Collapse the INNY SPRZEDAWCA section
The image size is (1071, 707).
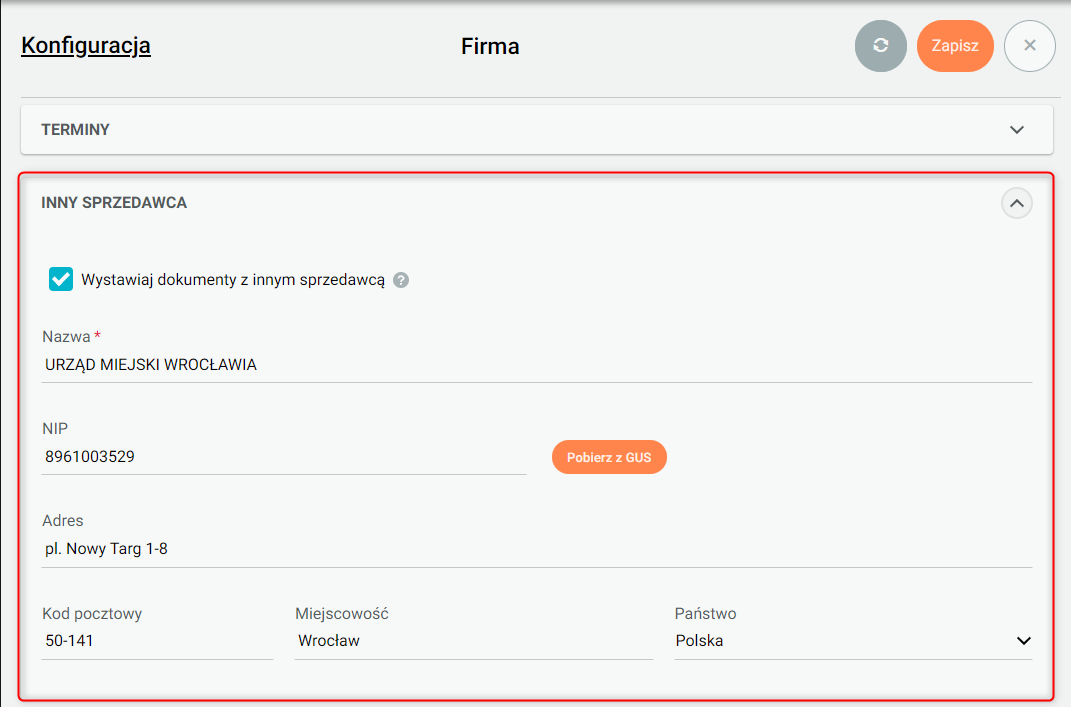point(1017,203)
